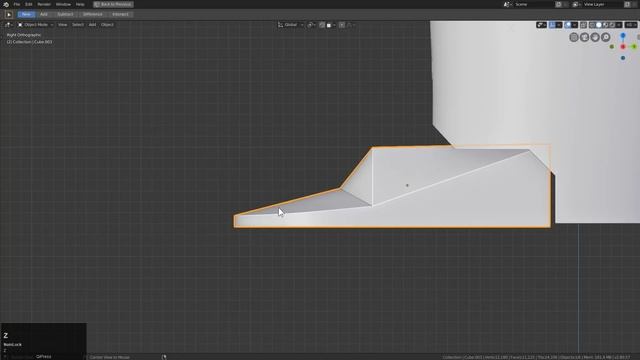Open the Window menu
Image resolution: width=640 pixels, height=360 pixels.
coord(63,4)
